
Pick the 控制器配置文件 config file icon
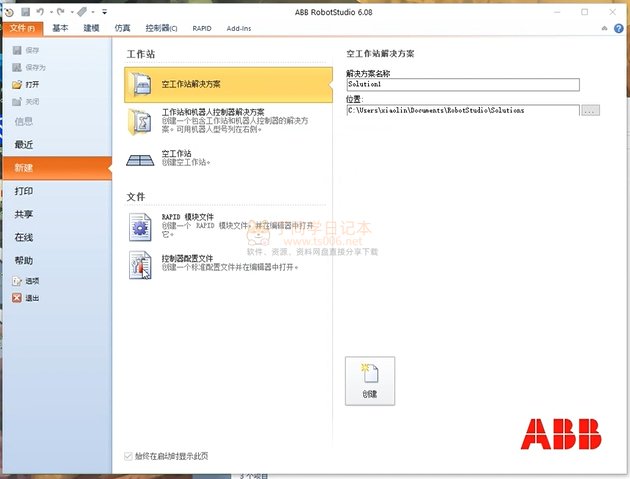pyautogui.click(x=140, y=266)
